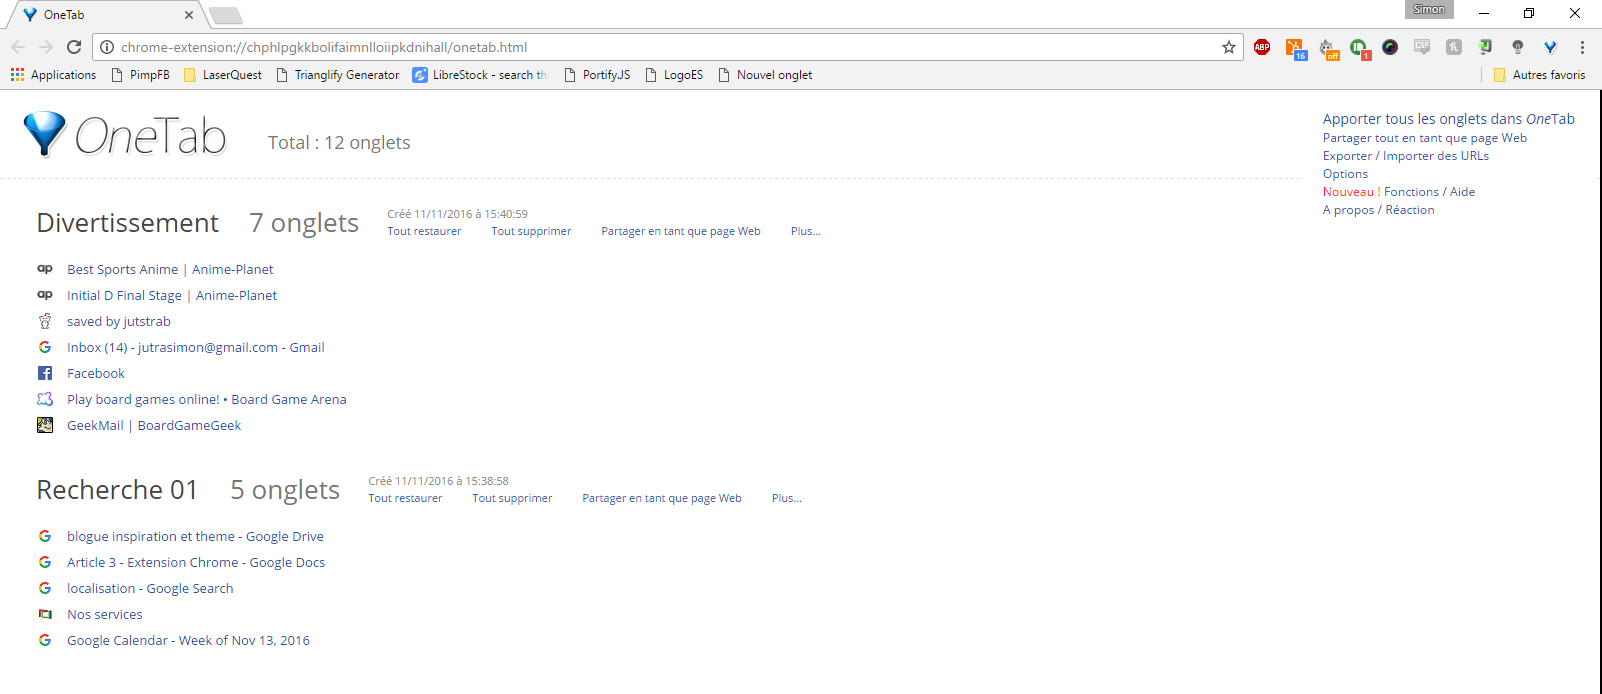This screenshot has height=694, width=1602.
Task: Click the Google favicon beside Inbox (14)
Action: 45,347
